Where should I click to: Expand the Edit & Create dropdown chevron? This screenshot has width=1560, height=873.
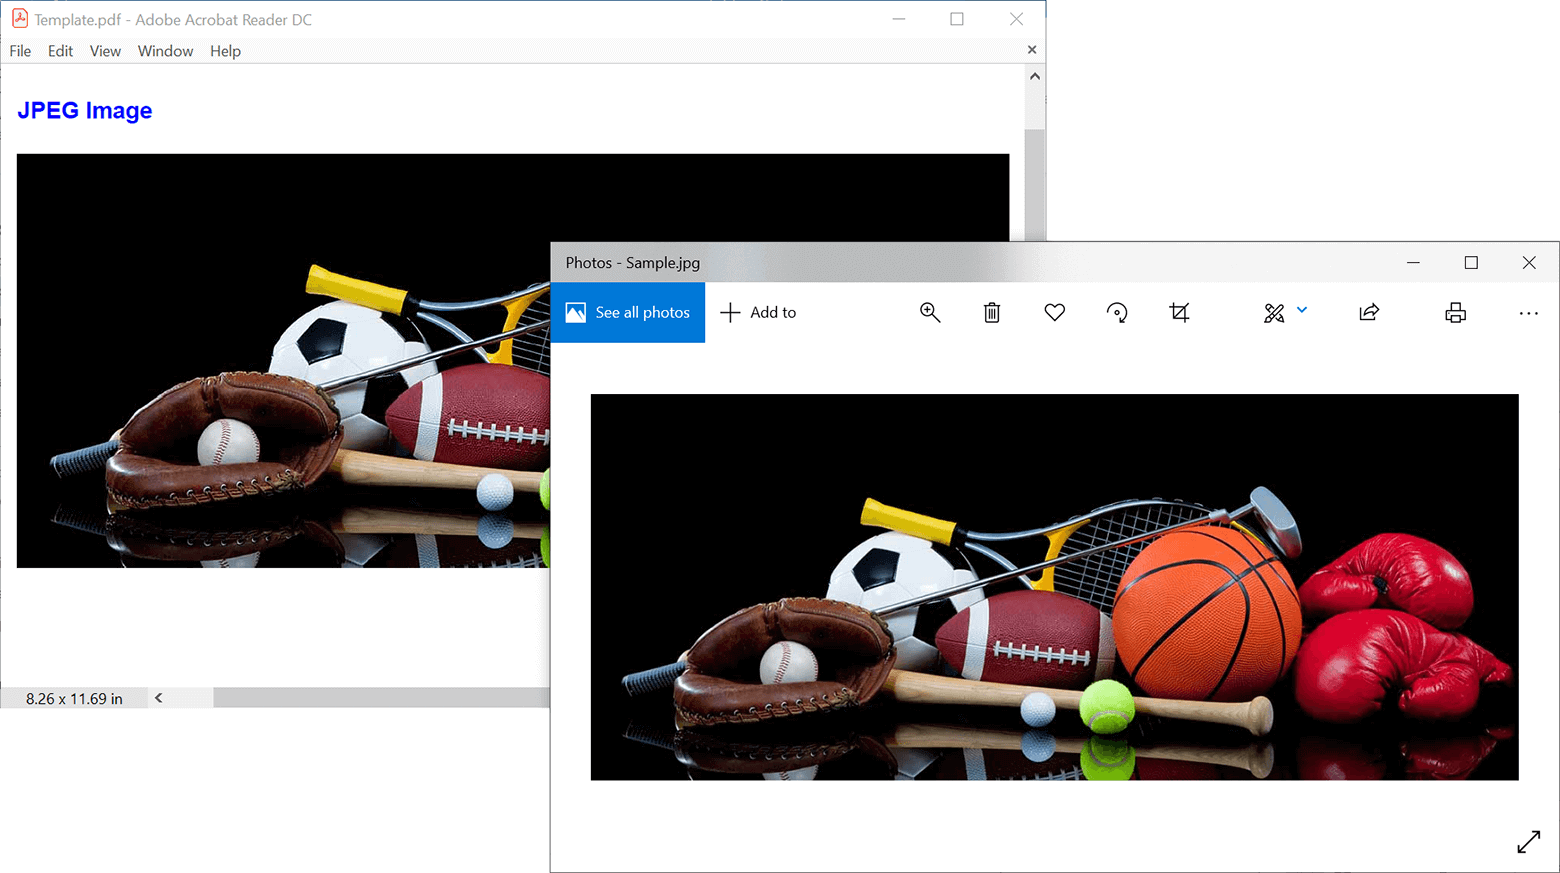pyautogui.click(x=1302, y=310)
